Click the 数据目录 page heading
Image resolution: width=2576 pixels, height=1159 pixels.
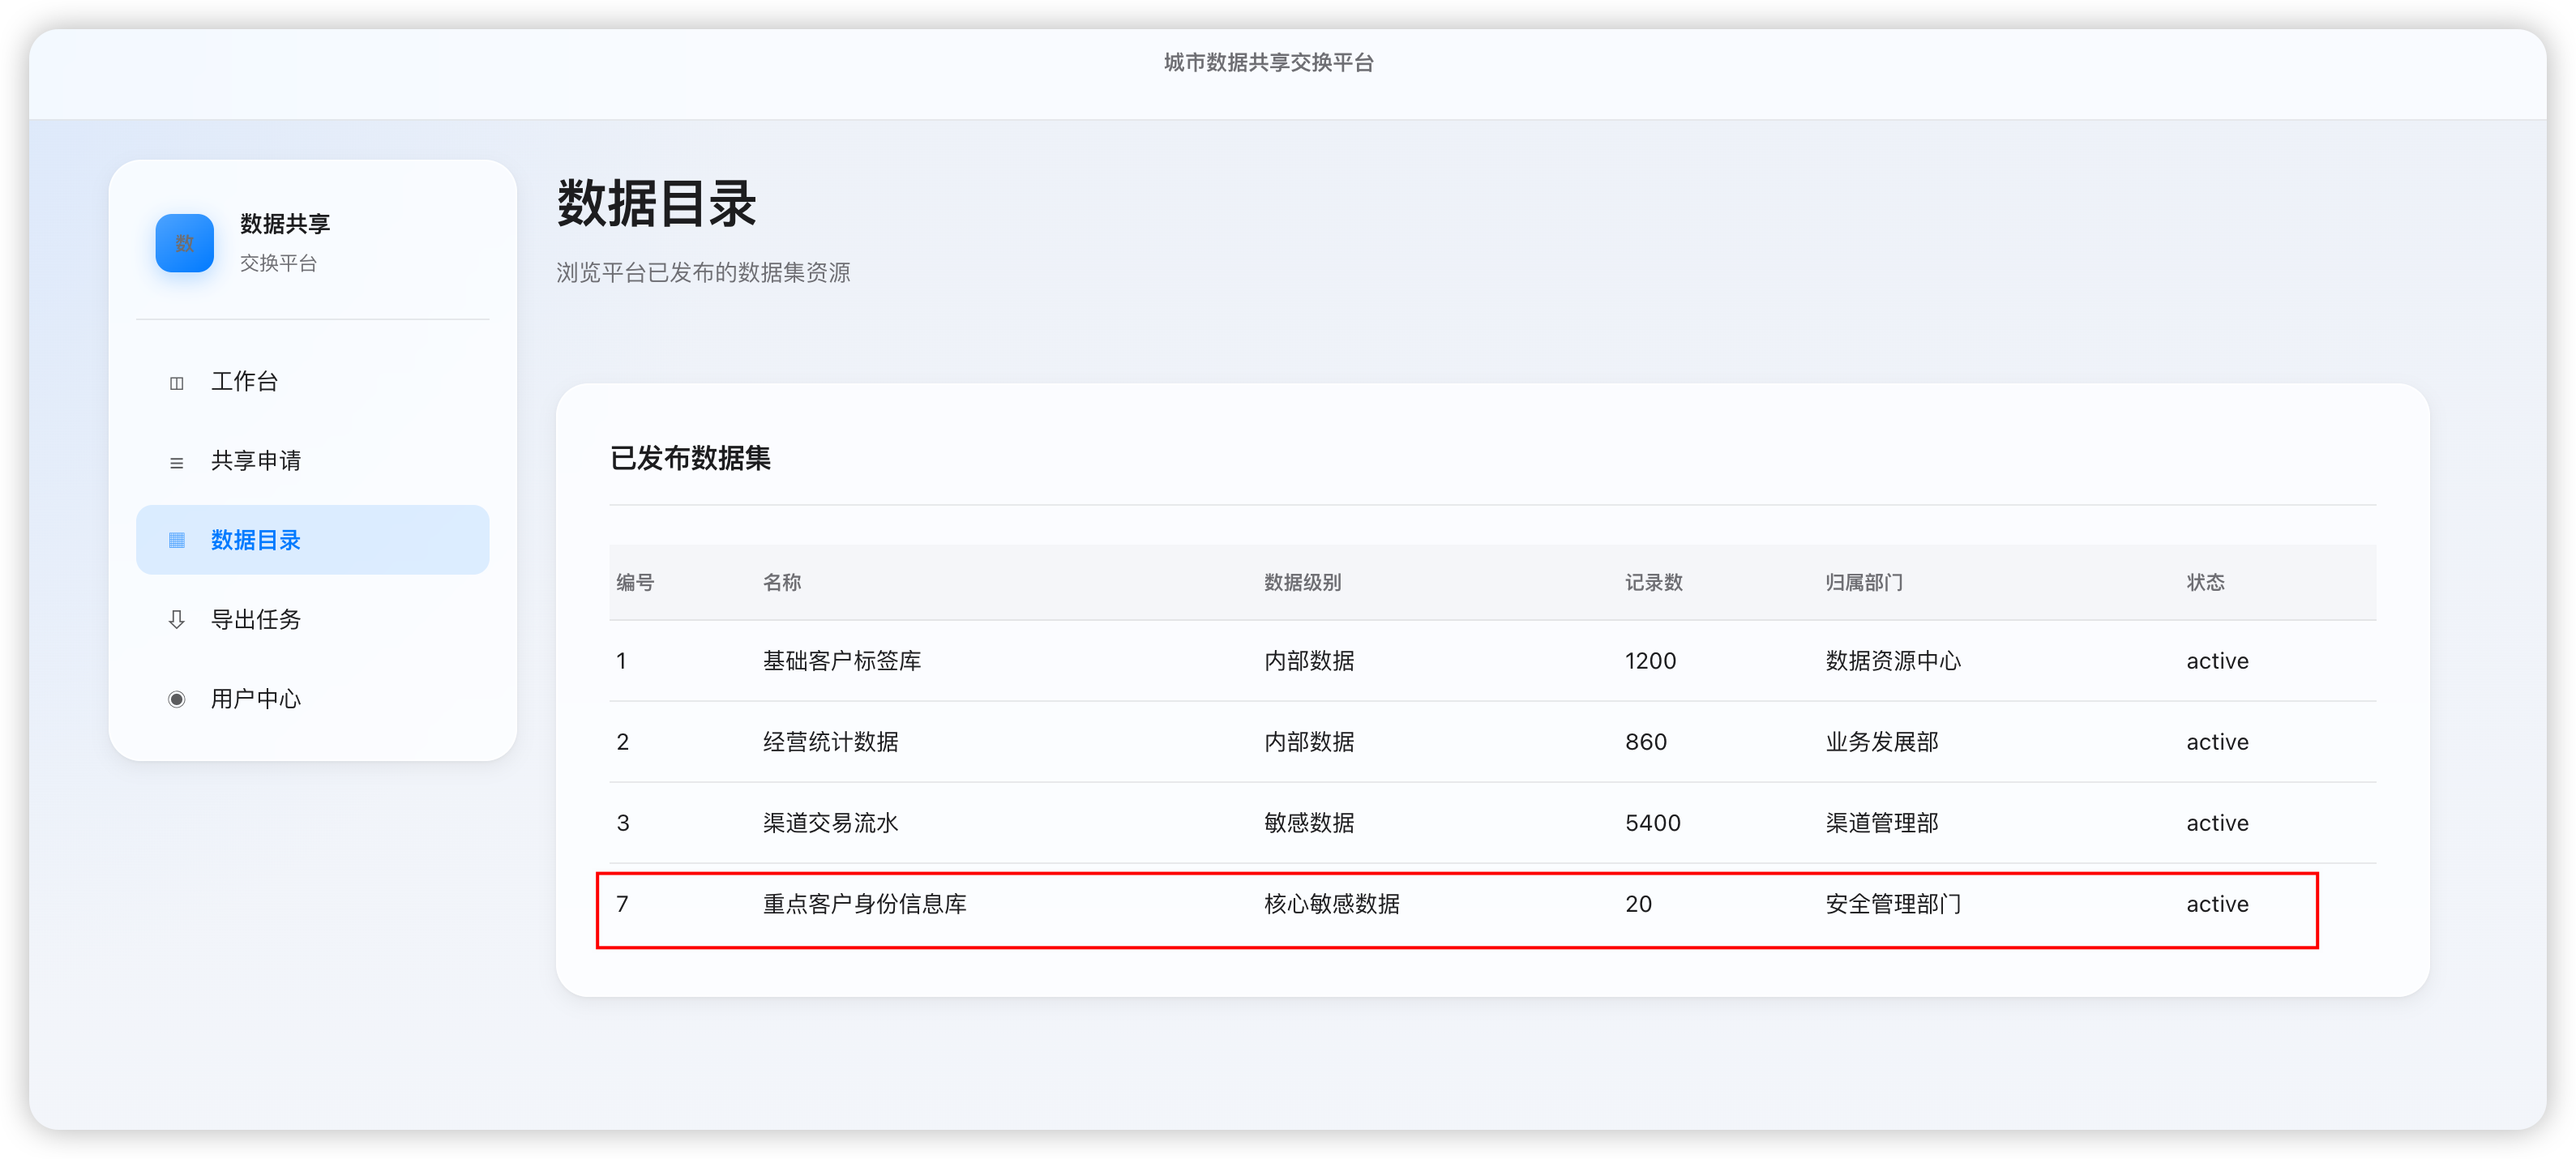tap(656, 204)
